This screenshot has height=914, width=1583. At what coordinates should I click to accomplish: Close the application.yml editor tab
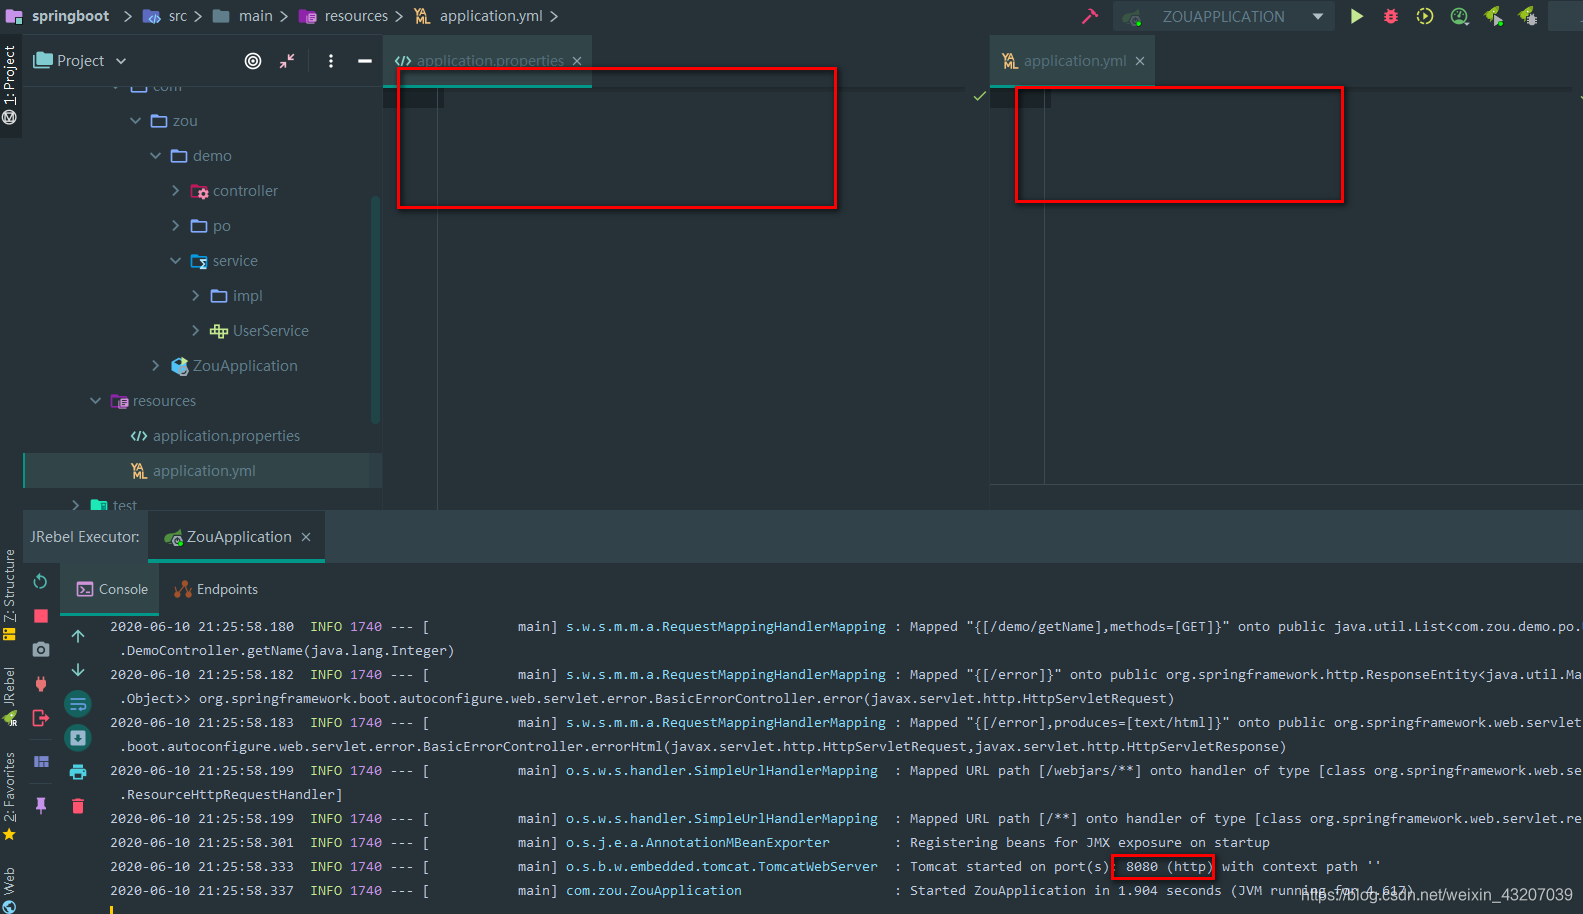click(1140, 61)
